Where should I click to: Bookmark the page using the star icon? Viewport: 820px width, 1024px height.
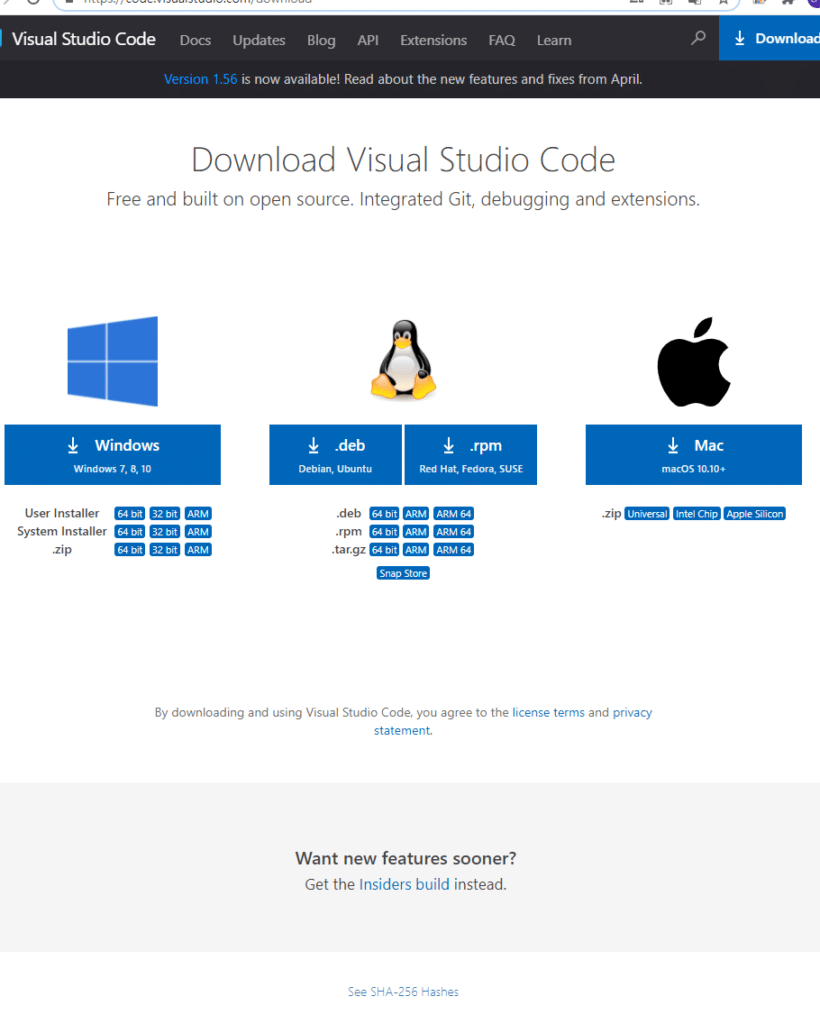[724, 4]
